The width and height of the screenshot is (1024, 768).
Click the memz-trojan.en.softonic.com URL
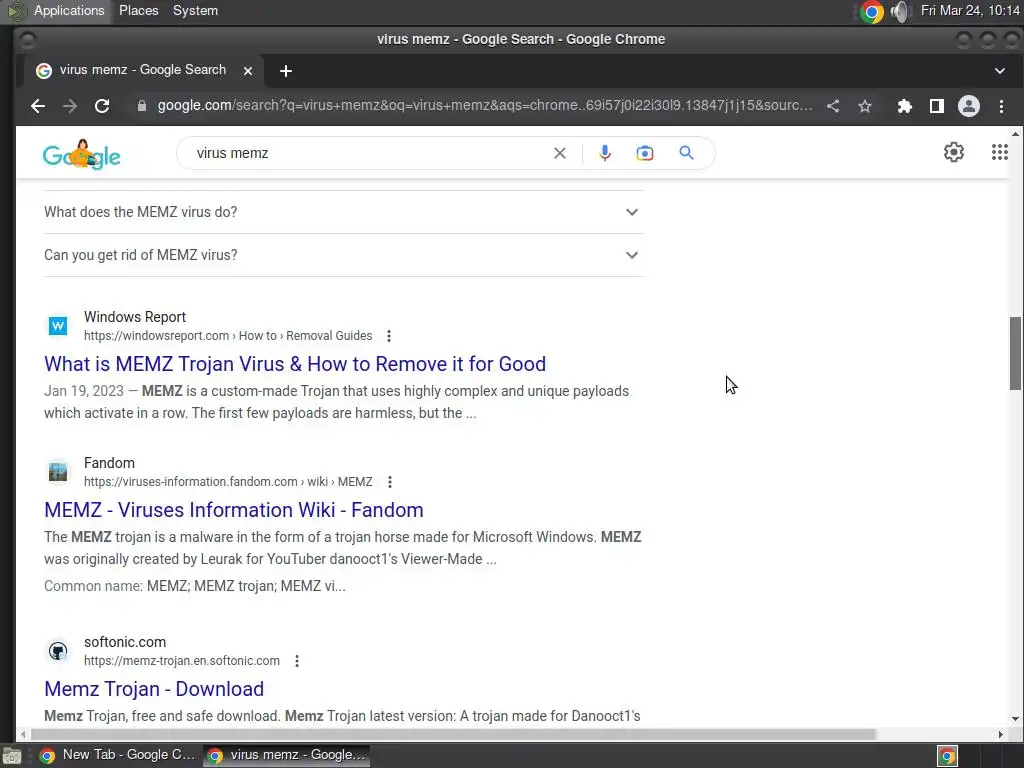(x=182, y=661)
